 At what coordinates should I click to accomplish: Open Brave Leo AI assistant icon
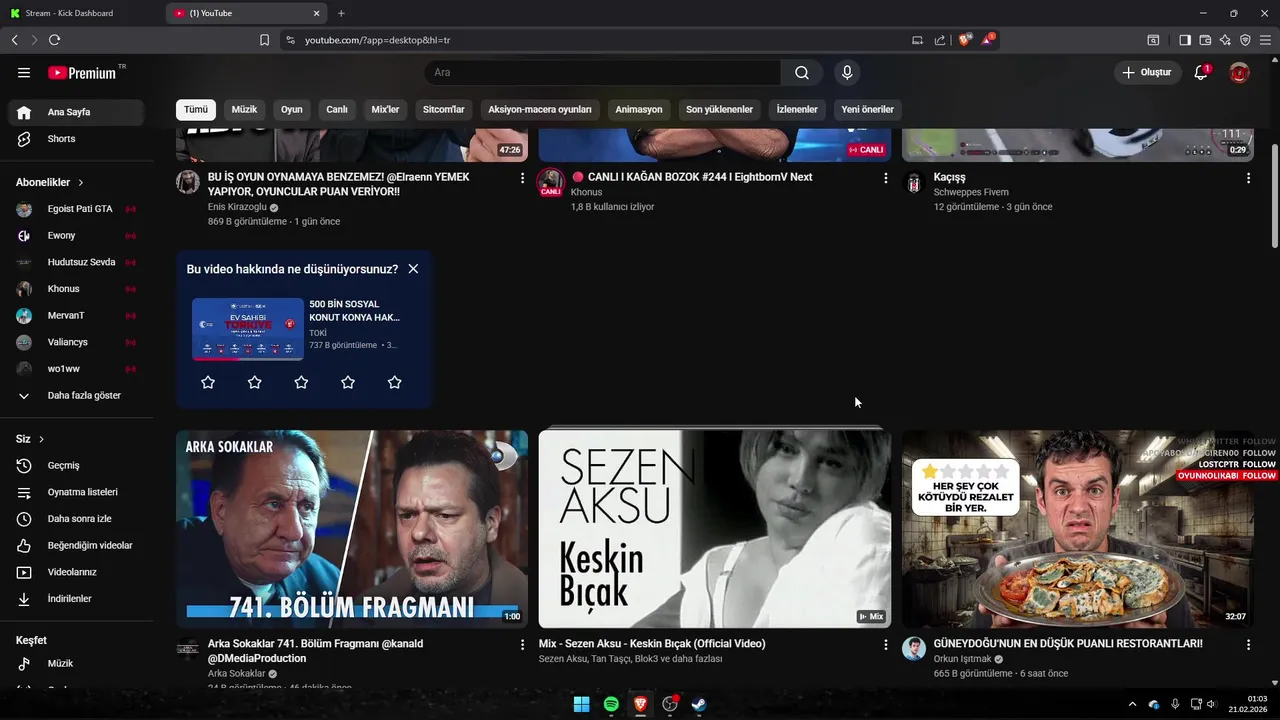tap(1225, 40)
